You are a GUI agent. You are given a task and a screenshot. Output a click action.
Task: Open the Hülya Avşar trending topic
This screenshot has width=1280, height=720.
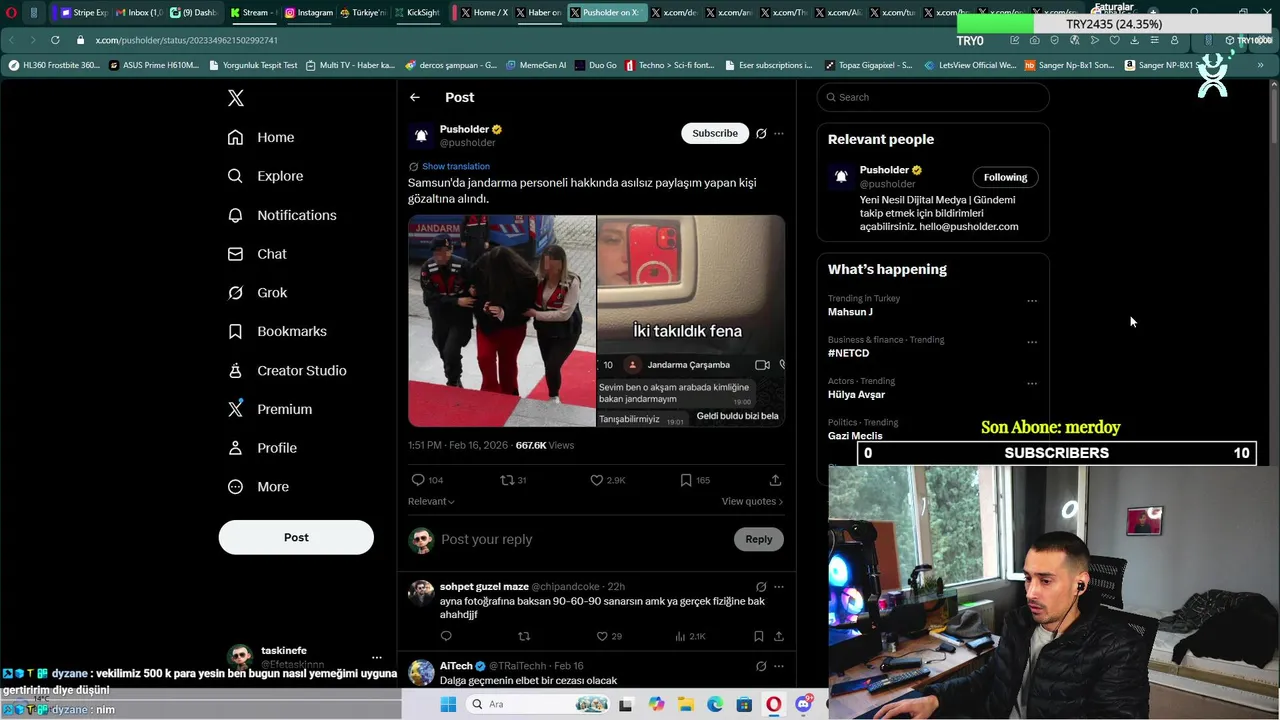point(856,394)
